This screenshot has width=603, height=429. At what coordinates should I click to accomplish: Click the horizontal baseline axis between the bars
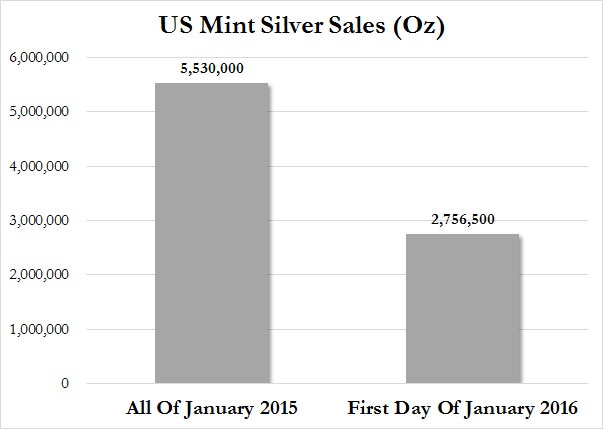[337, 383]
